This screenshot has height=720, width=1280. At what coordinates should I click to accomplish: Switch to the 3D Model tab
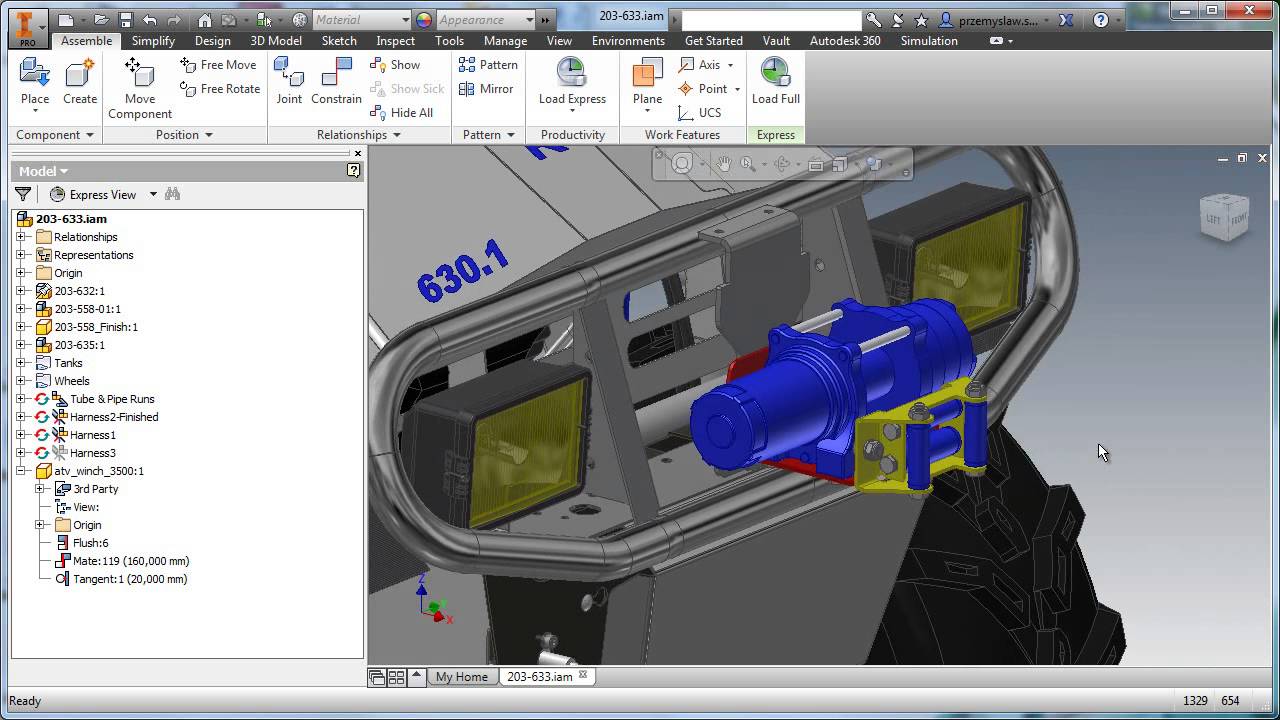276,41
